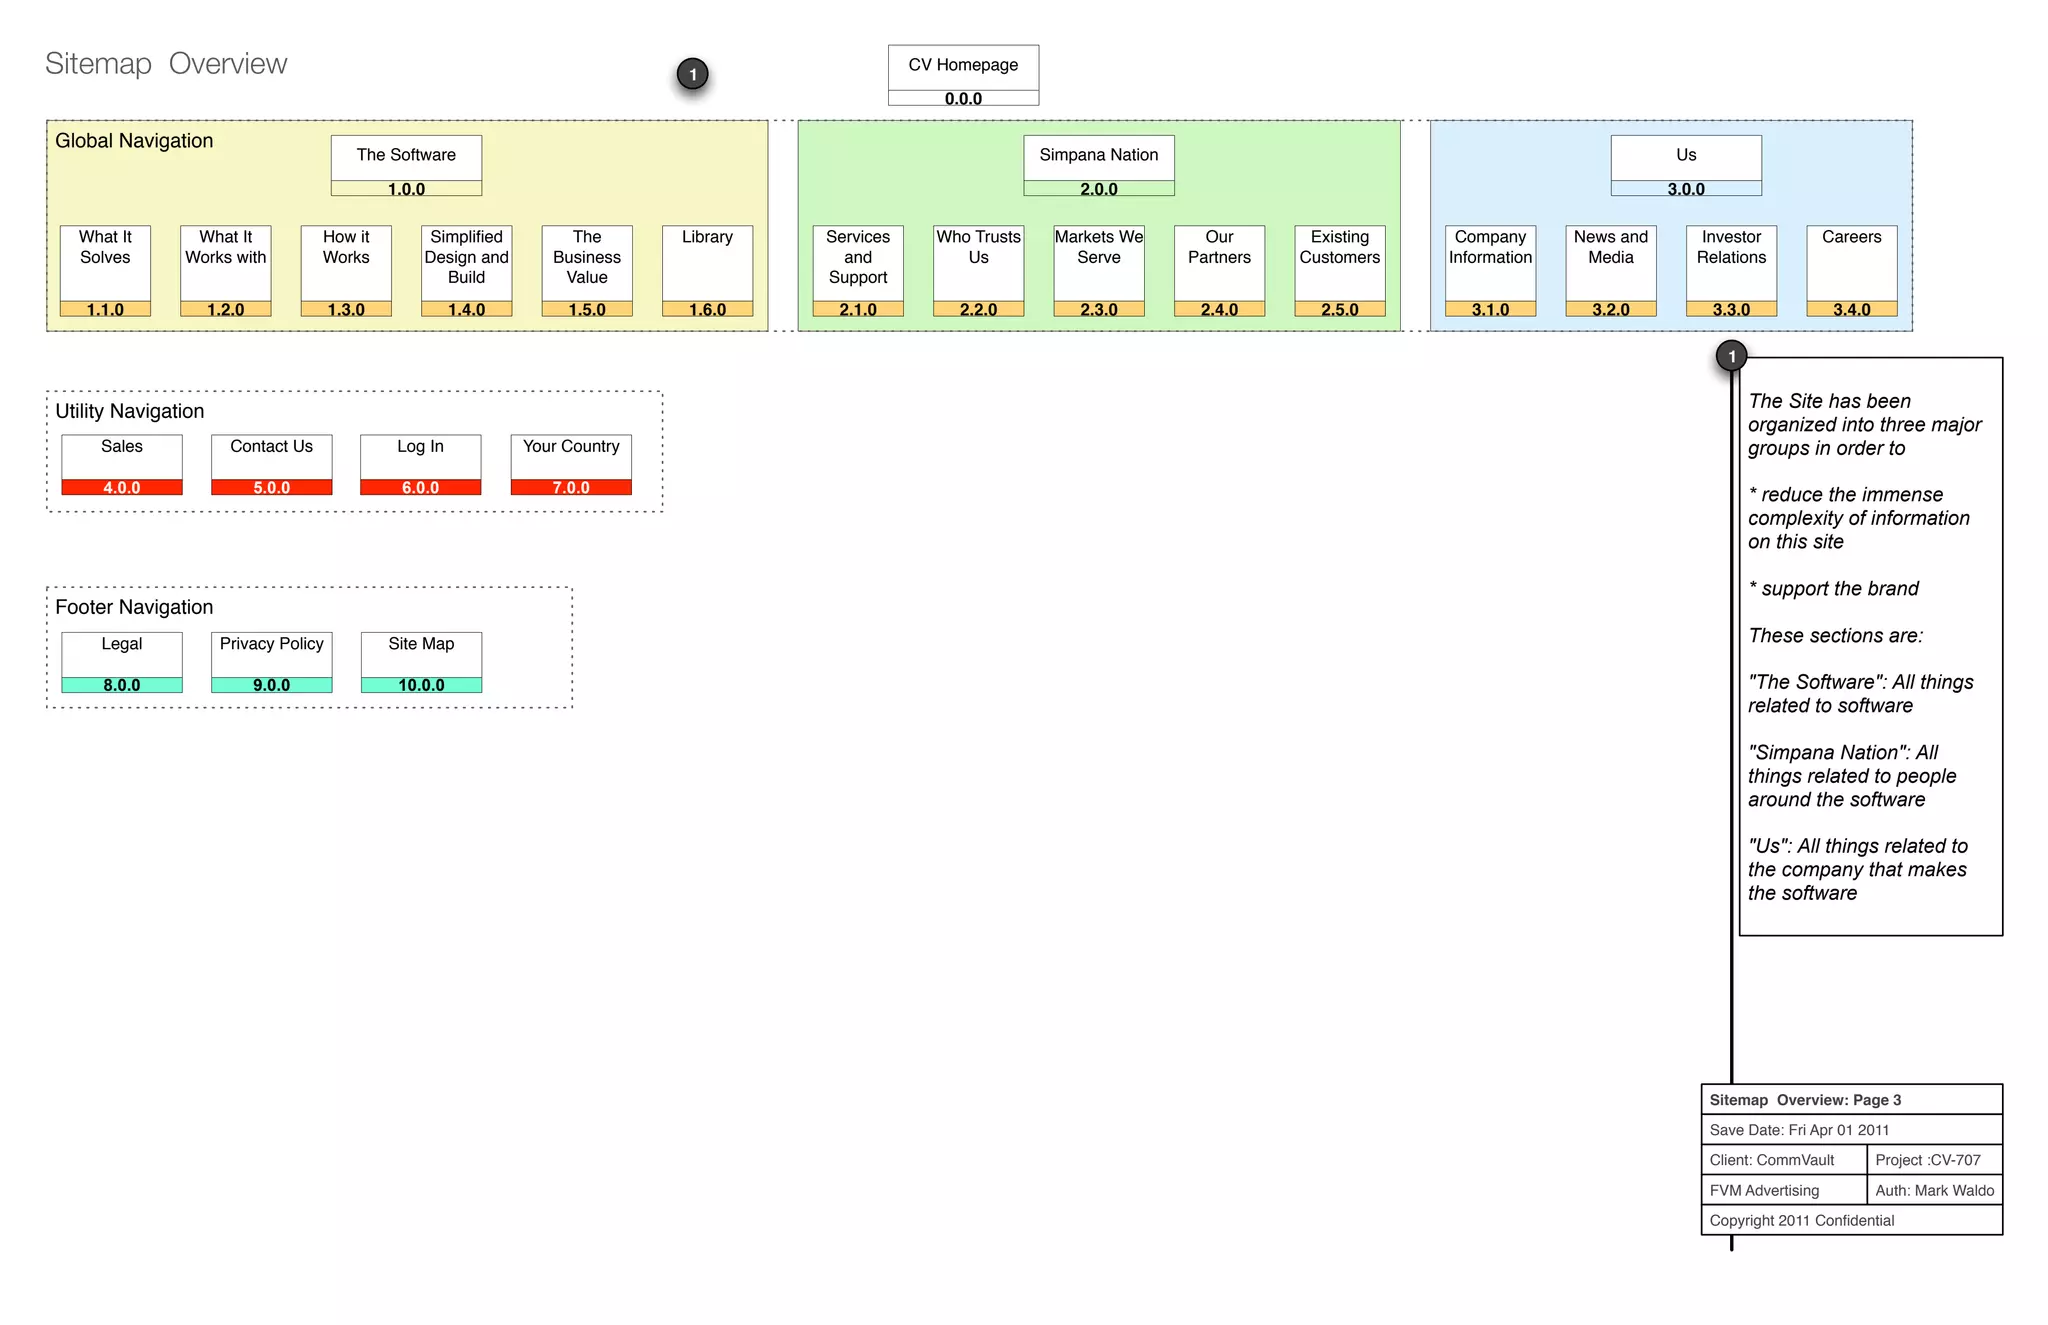Click the Footer Navigation label
Viewport: 2048px width, 1325px height.
pyautogui.click(x=134, y=607)
